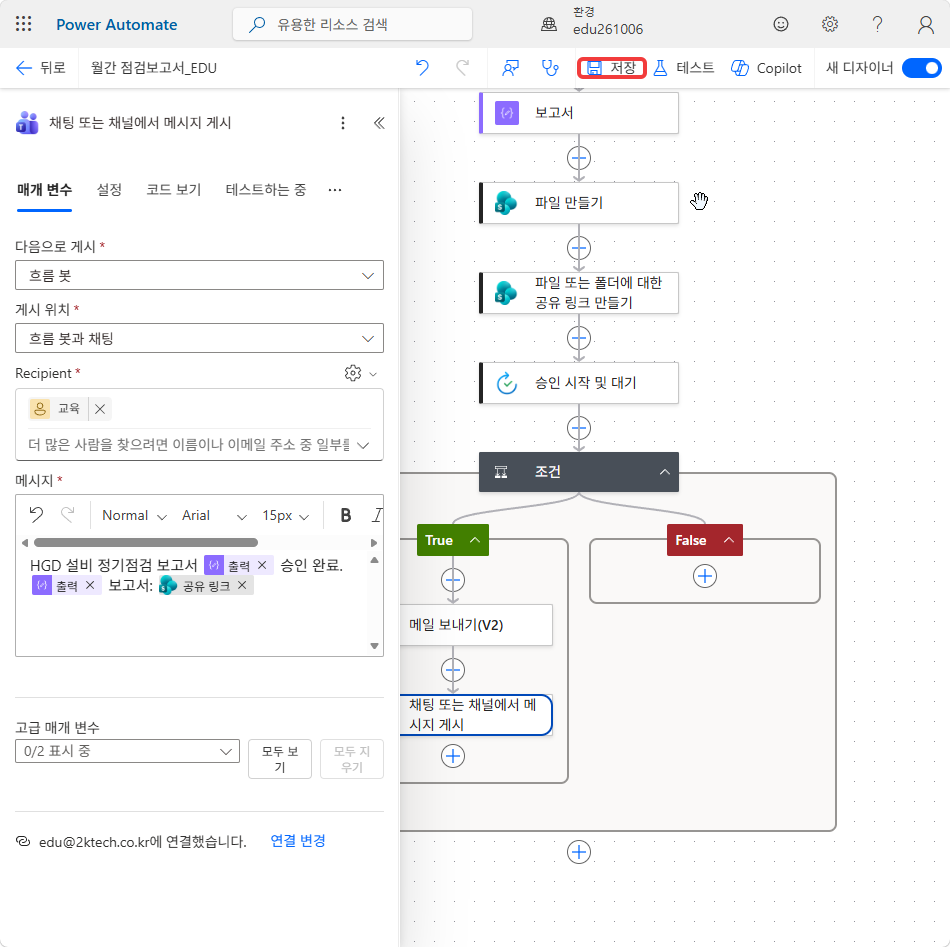Add action inside the False branch
Viewport: 950px width, 947px height.
[x=705, y=576]
